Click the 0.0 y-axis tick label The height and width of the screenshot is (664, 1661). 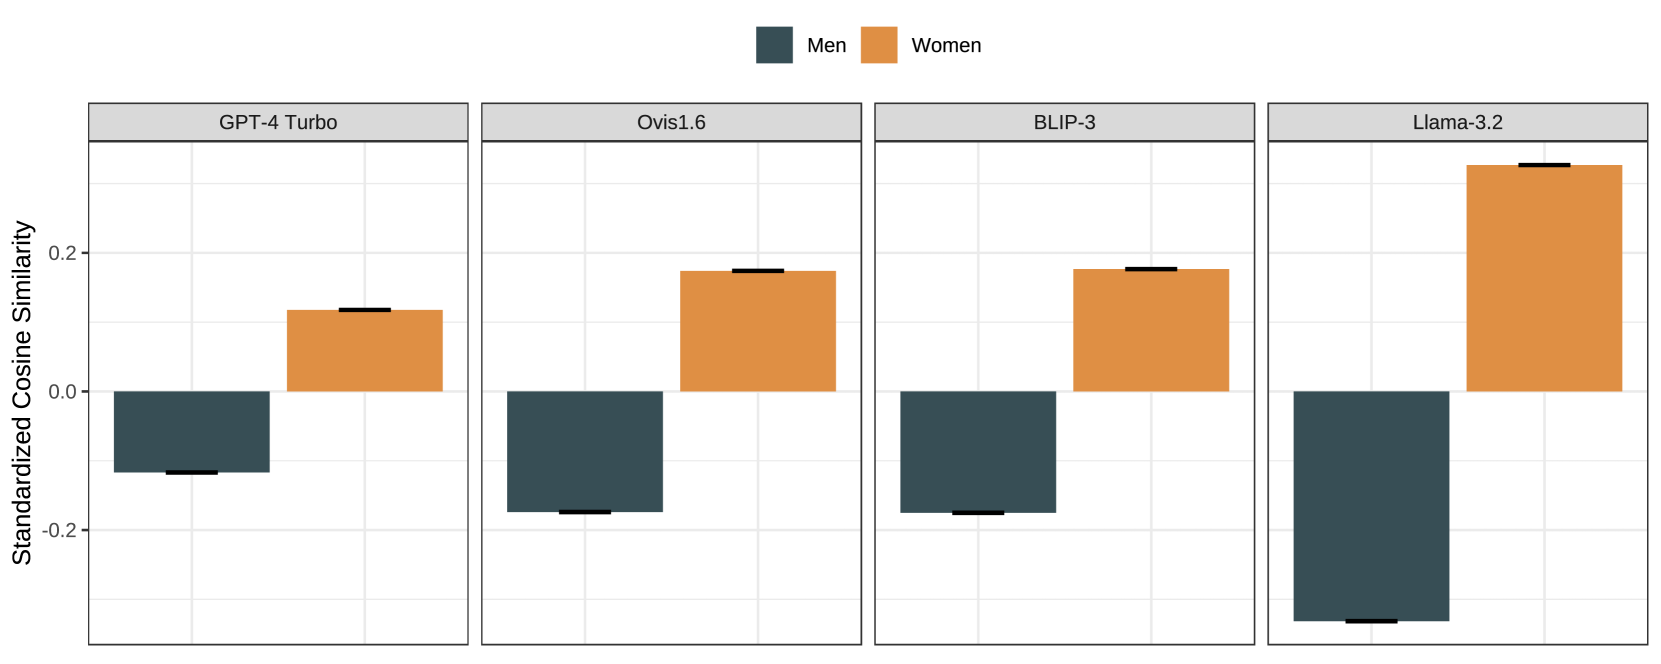coord(62,392)
